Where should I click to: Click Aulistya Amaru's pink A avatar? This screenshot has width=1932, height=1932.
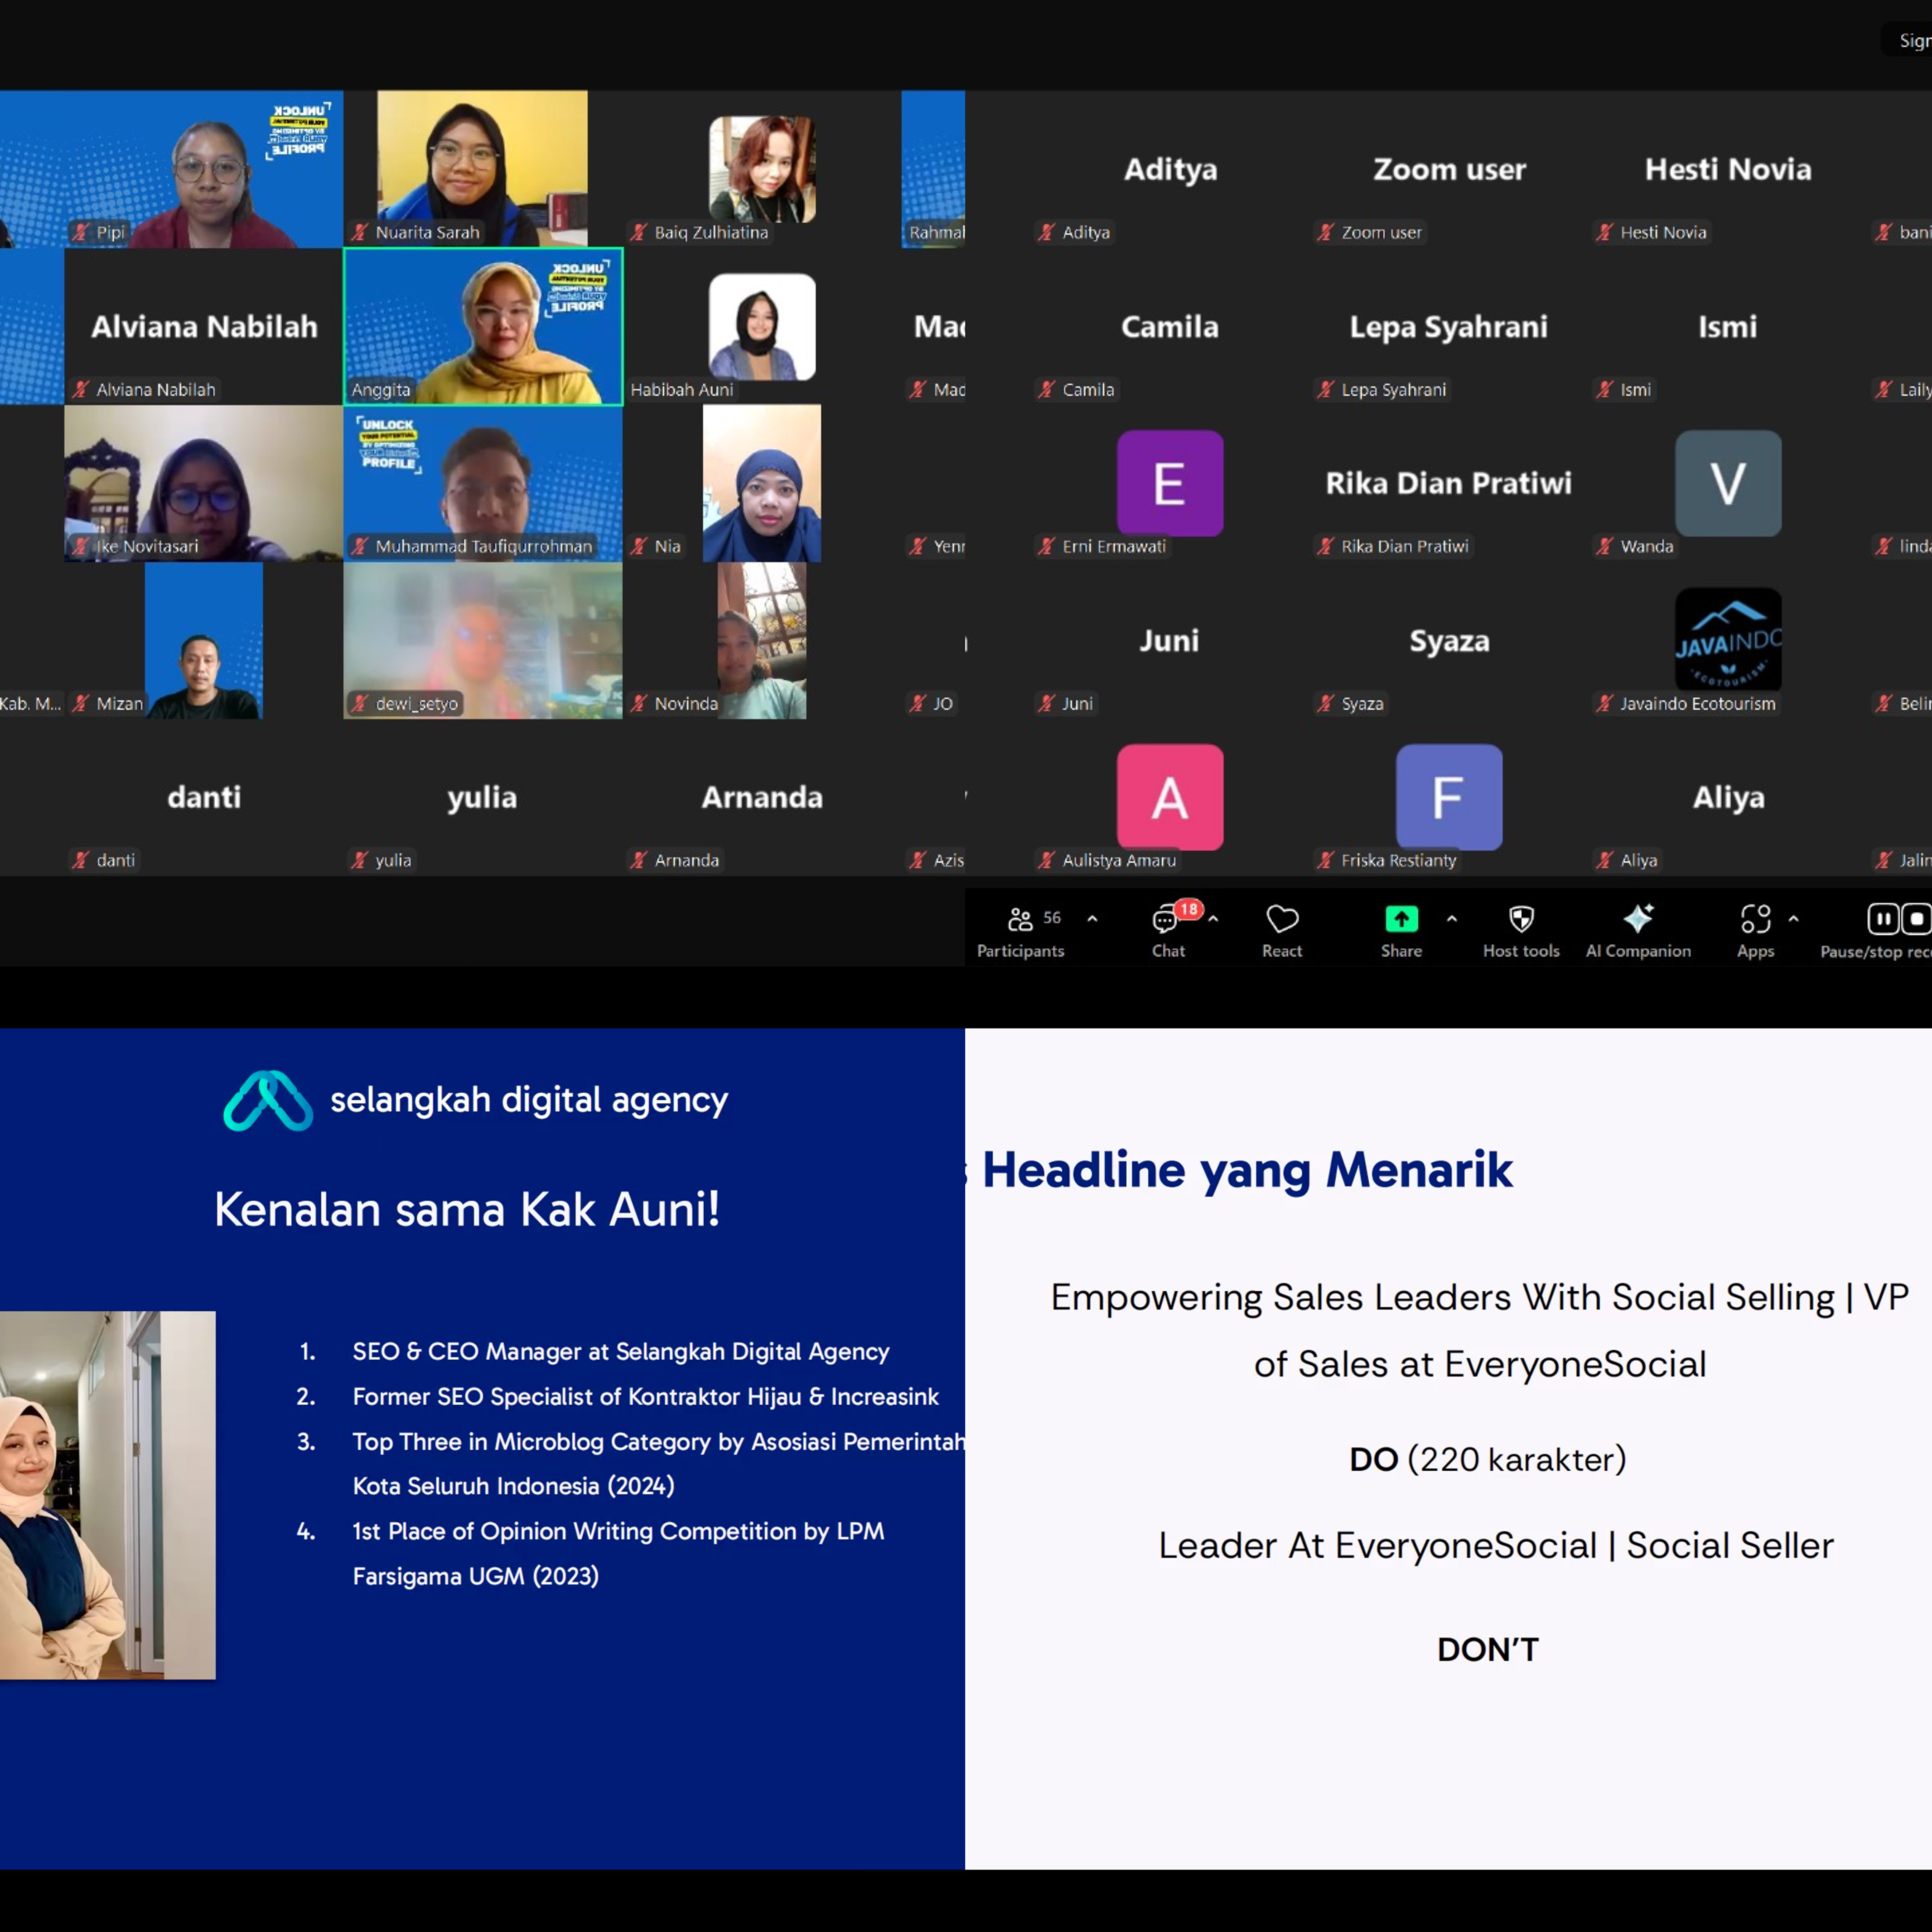[1169, 797]
